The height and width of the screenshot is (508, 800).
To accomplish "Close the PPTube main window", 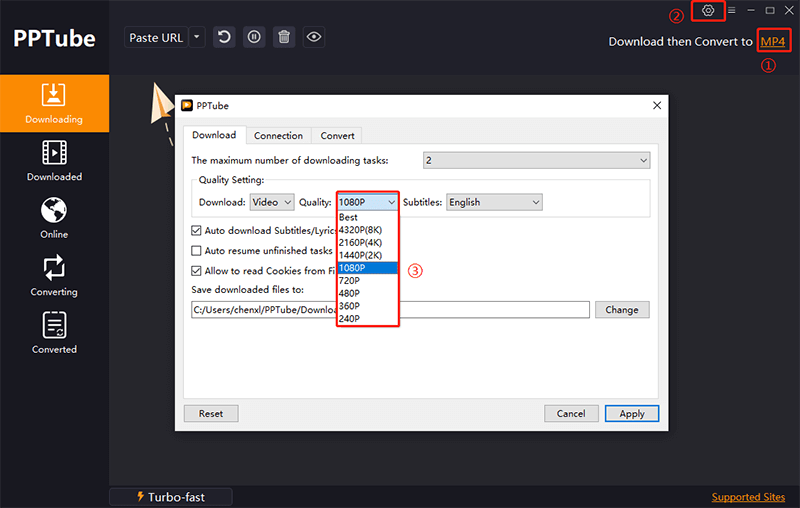I will 789,10.
